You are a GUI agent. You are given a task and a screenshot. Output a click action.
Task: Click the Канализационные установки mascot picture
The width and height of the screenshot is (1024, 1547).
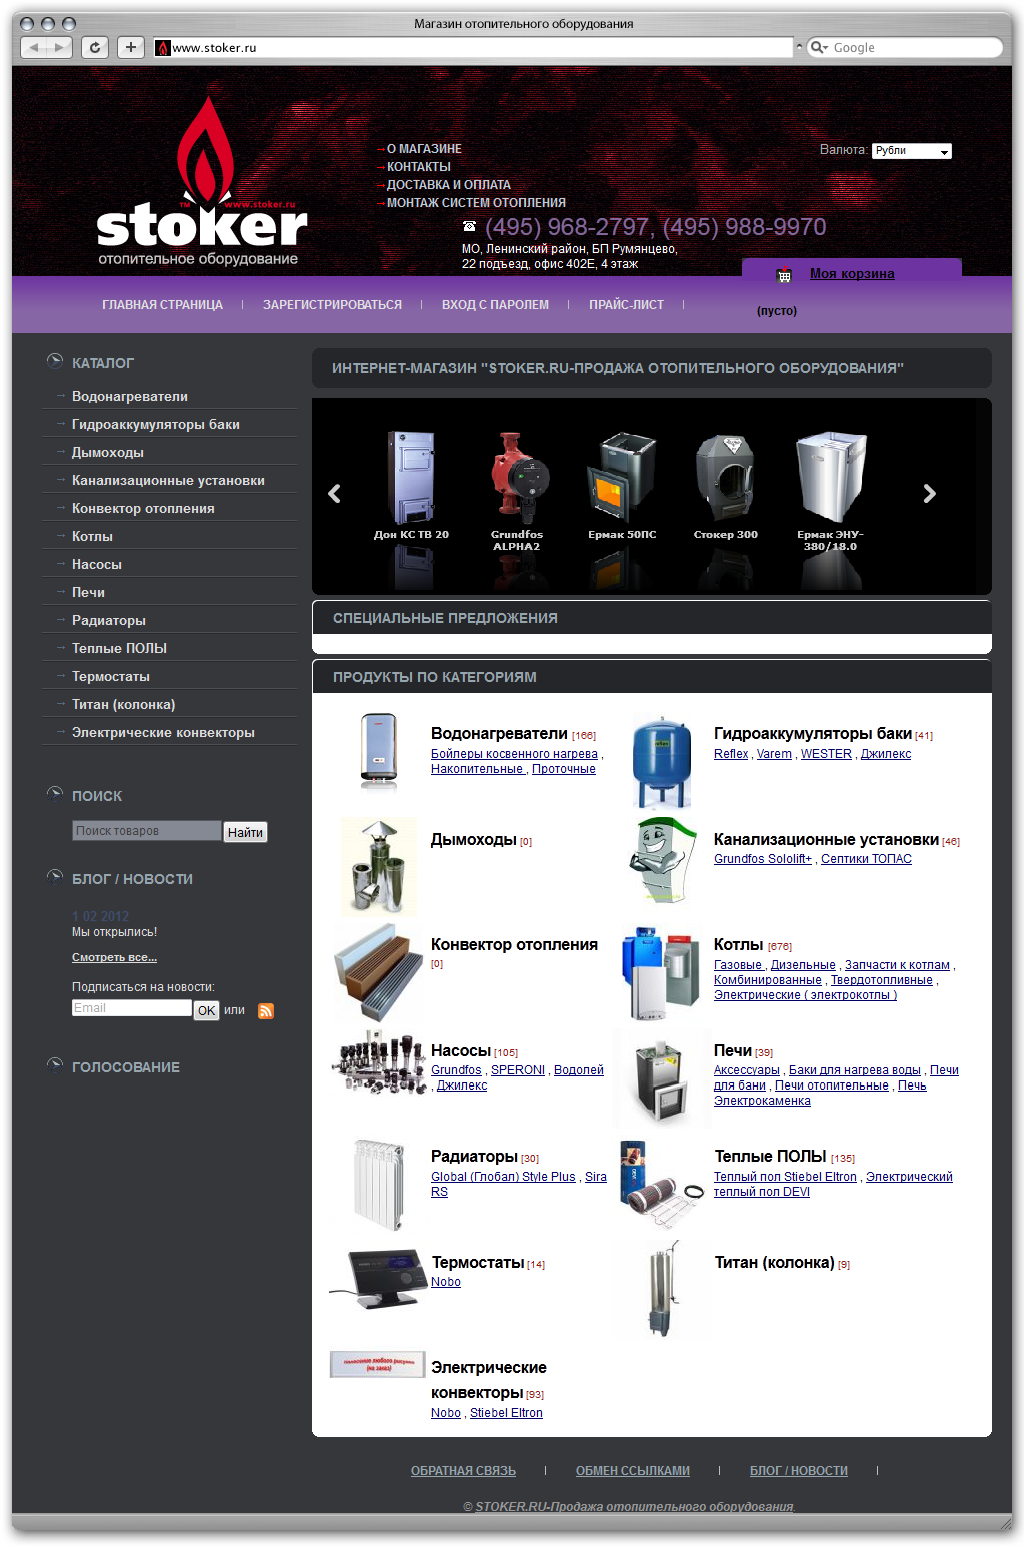click(662, 861)
